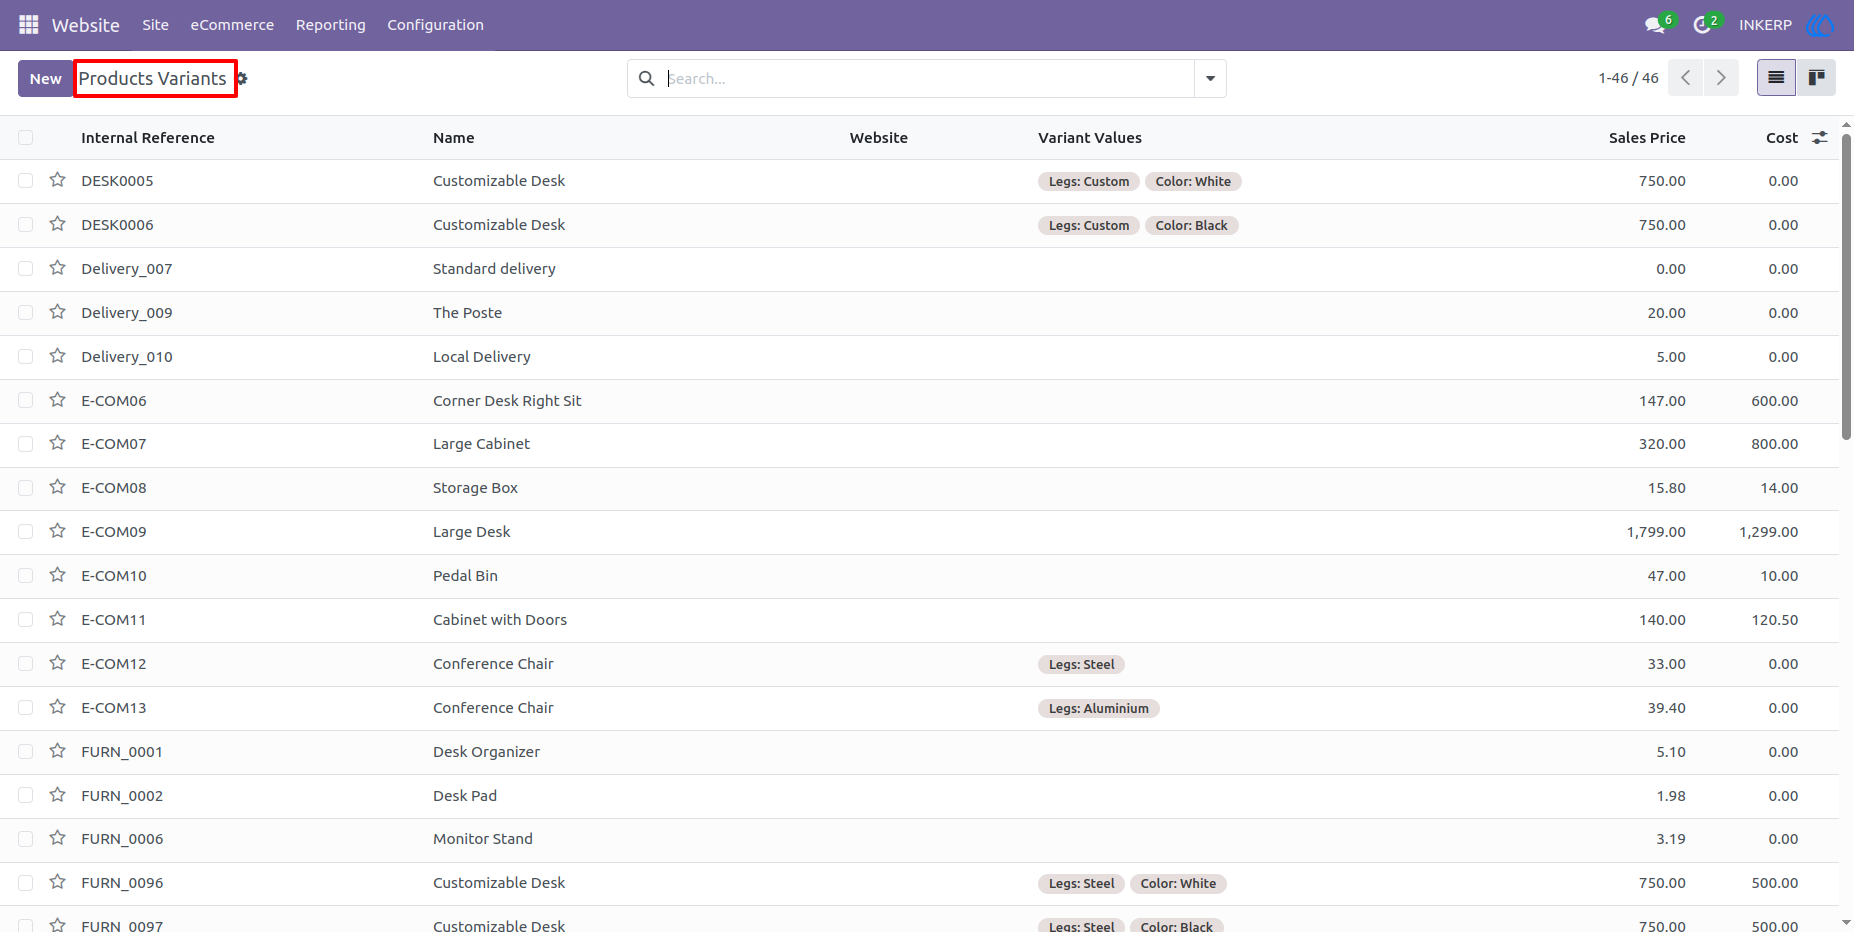Viewport: 1854px width, 932px height.
Task: Open the Configuration menu
Action: click(x=435, y=25)
